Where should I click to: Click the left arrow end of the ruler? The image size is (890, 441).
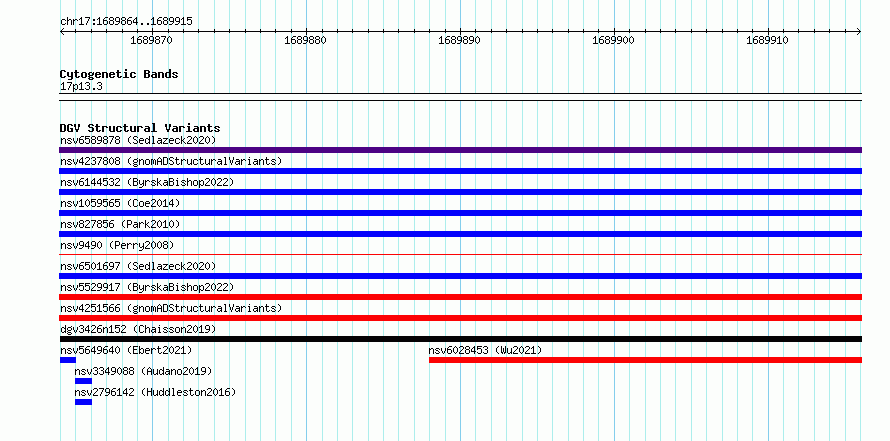(x=62, y=32)
